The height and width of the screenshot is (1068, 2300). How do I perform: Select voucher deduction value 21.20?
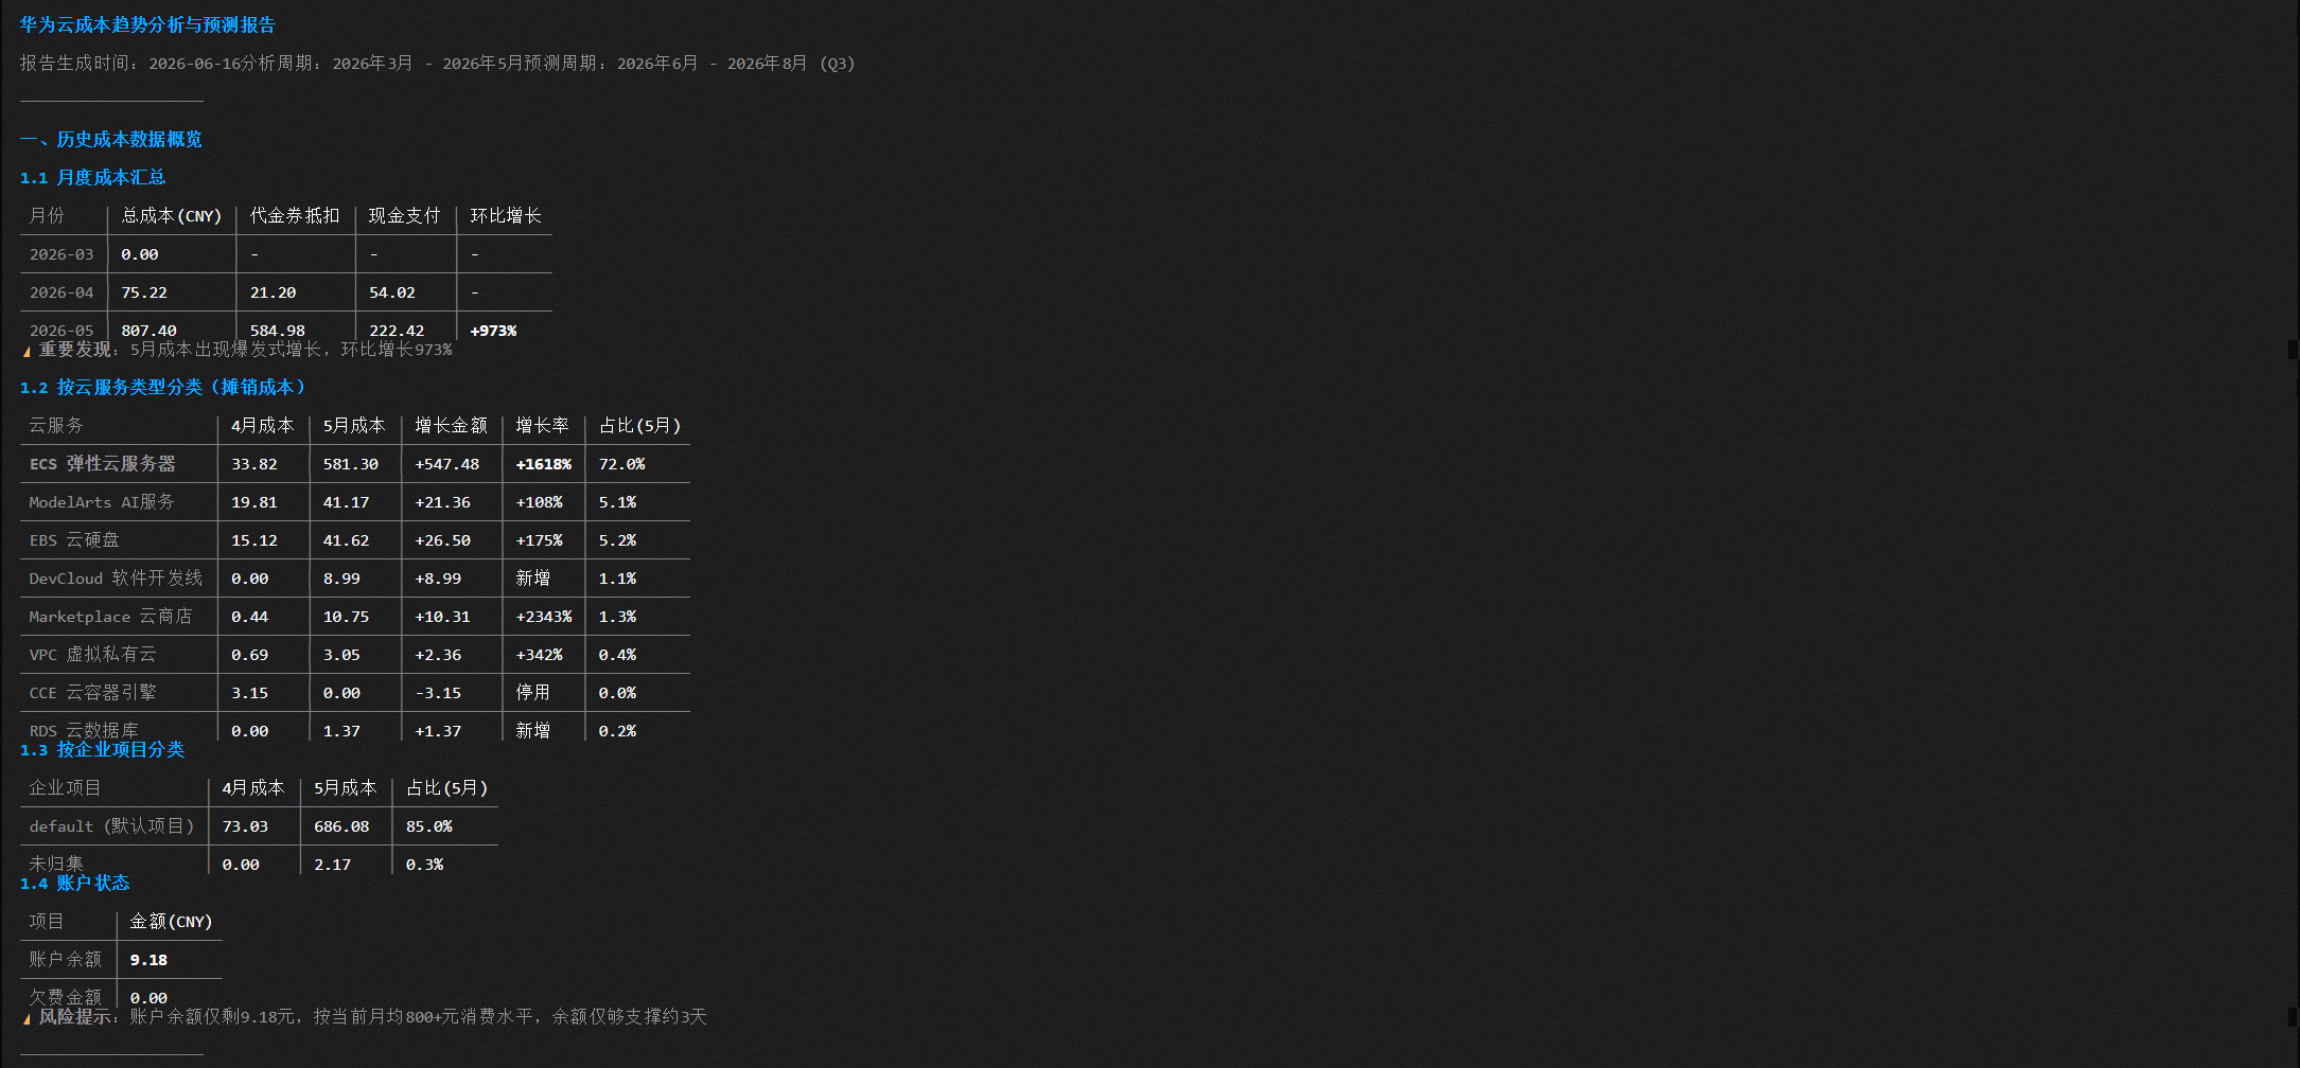(273, 292)
